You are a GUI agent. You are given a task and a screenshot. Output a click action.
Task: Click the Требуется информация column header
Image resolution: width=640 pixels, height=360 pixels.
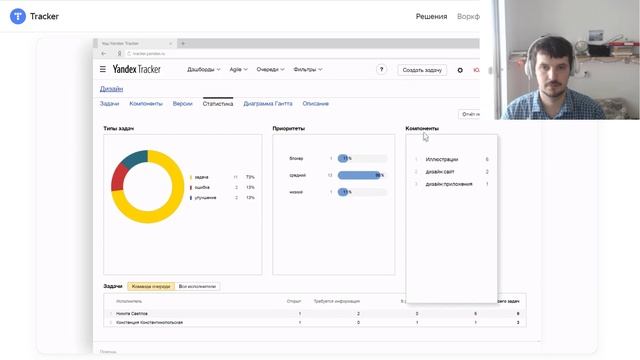point(337,301)
